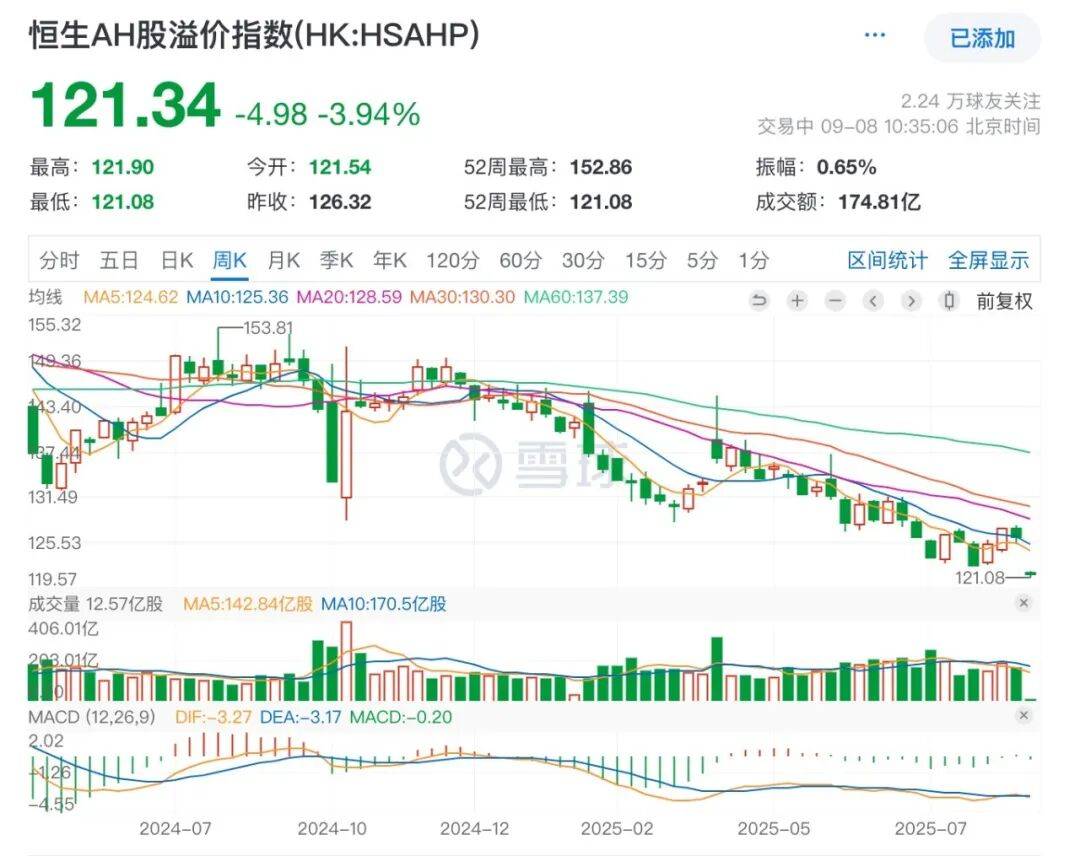This screenshot has width=1080, height=856.
Task: Switch to the 日K daily chart tab
Action: (176, 260)
